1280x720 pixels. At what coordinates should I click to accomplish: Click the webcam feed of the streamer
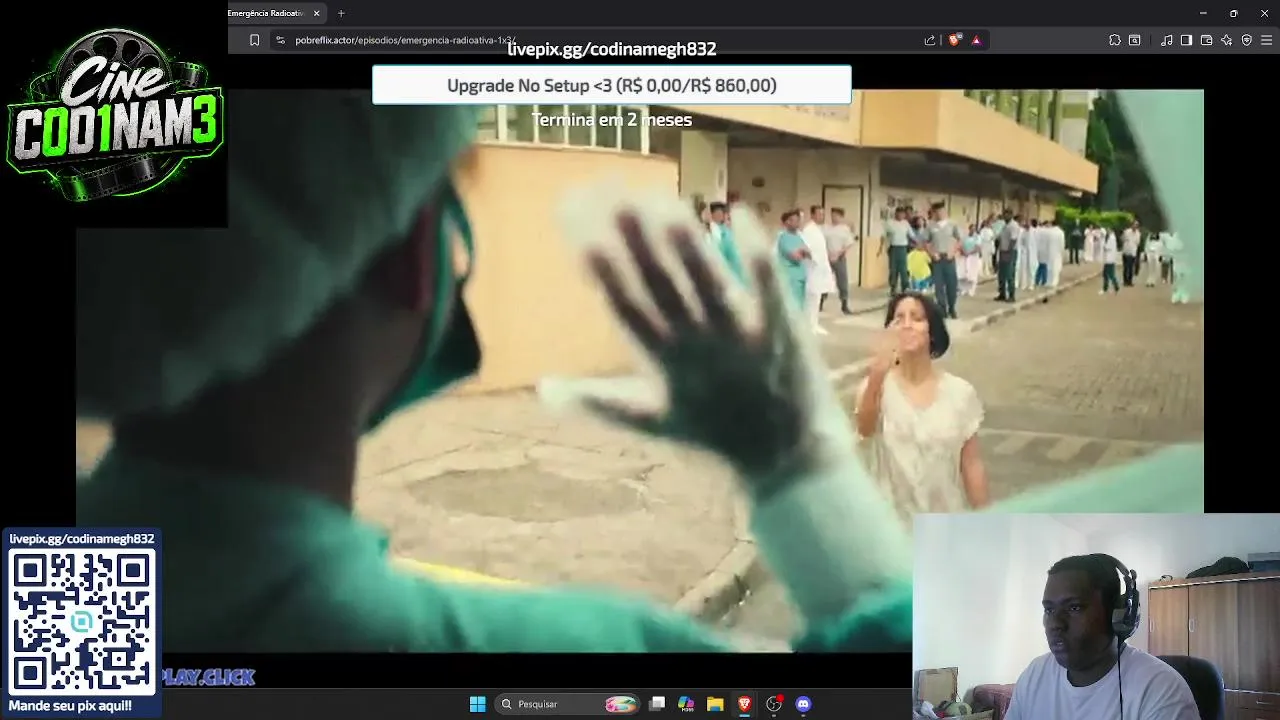coord(1096,616)
